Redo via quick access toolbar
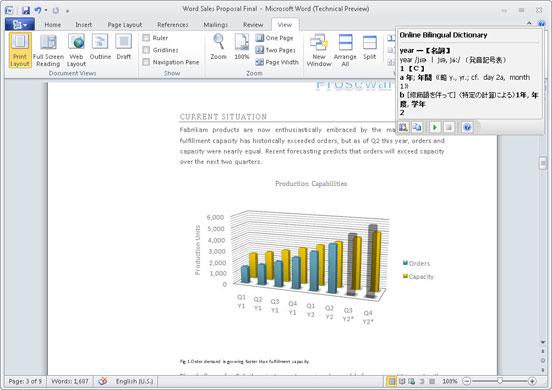Screen dimensions: 552x390 56,11
